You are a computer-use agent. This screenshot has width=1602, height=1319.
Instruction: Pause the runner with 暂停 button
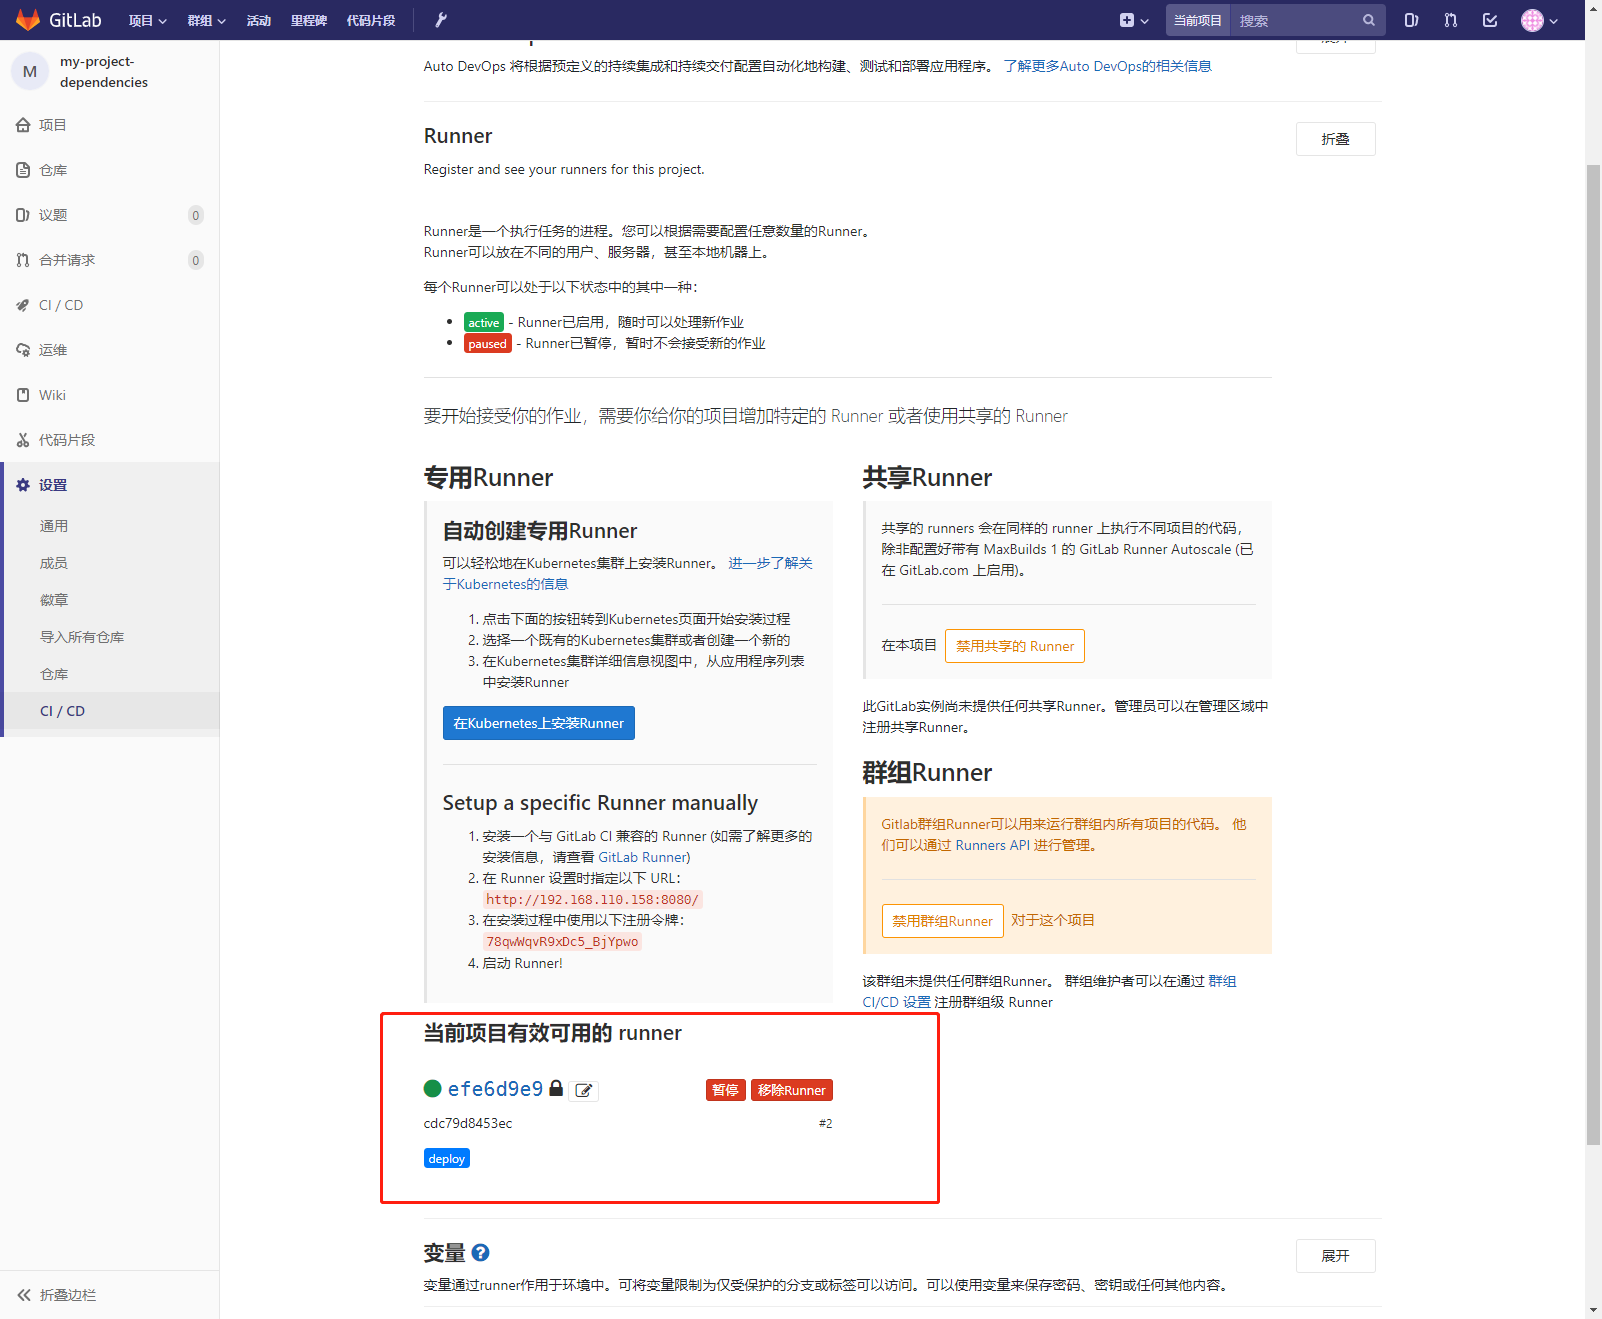pos(726,1090)
